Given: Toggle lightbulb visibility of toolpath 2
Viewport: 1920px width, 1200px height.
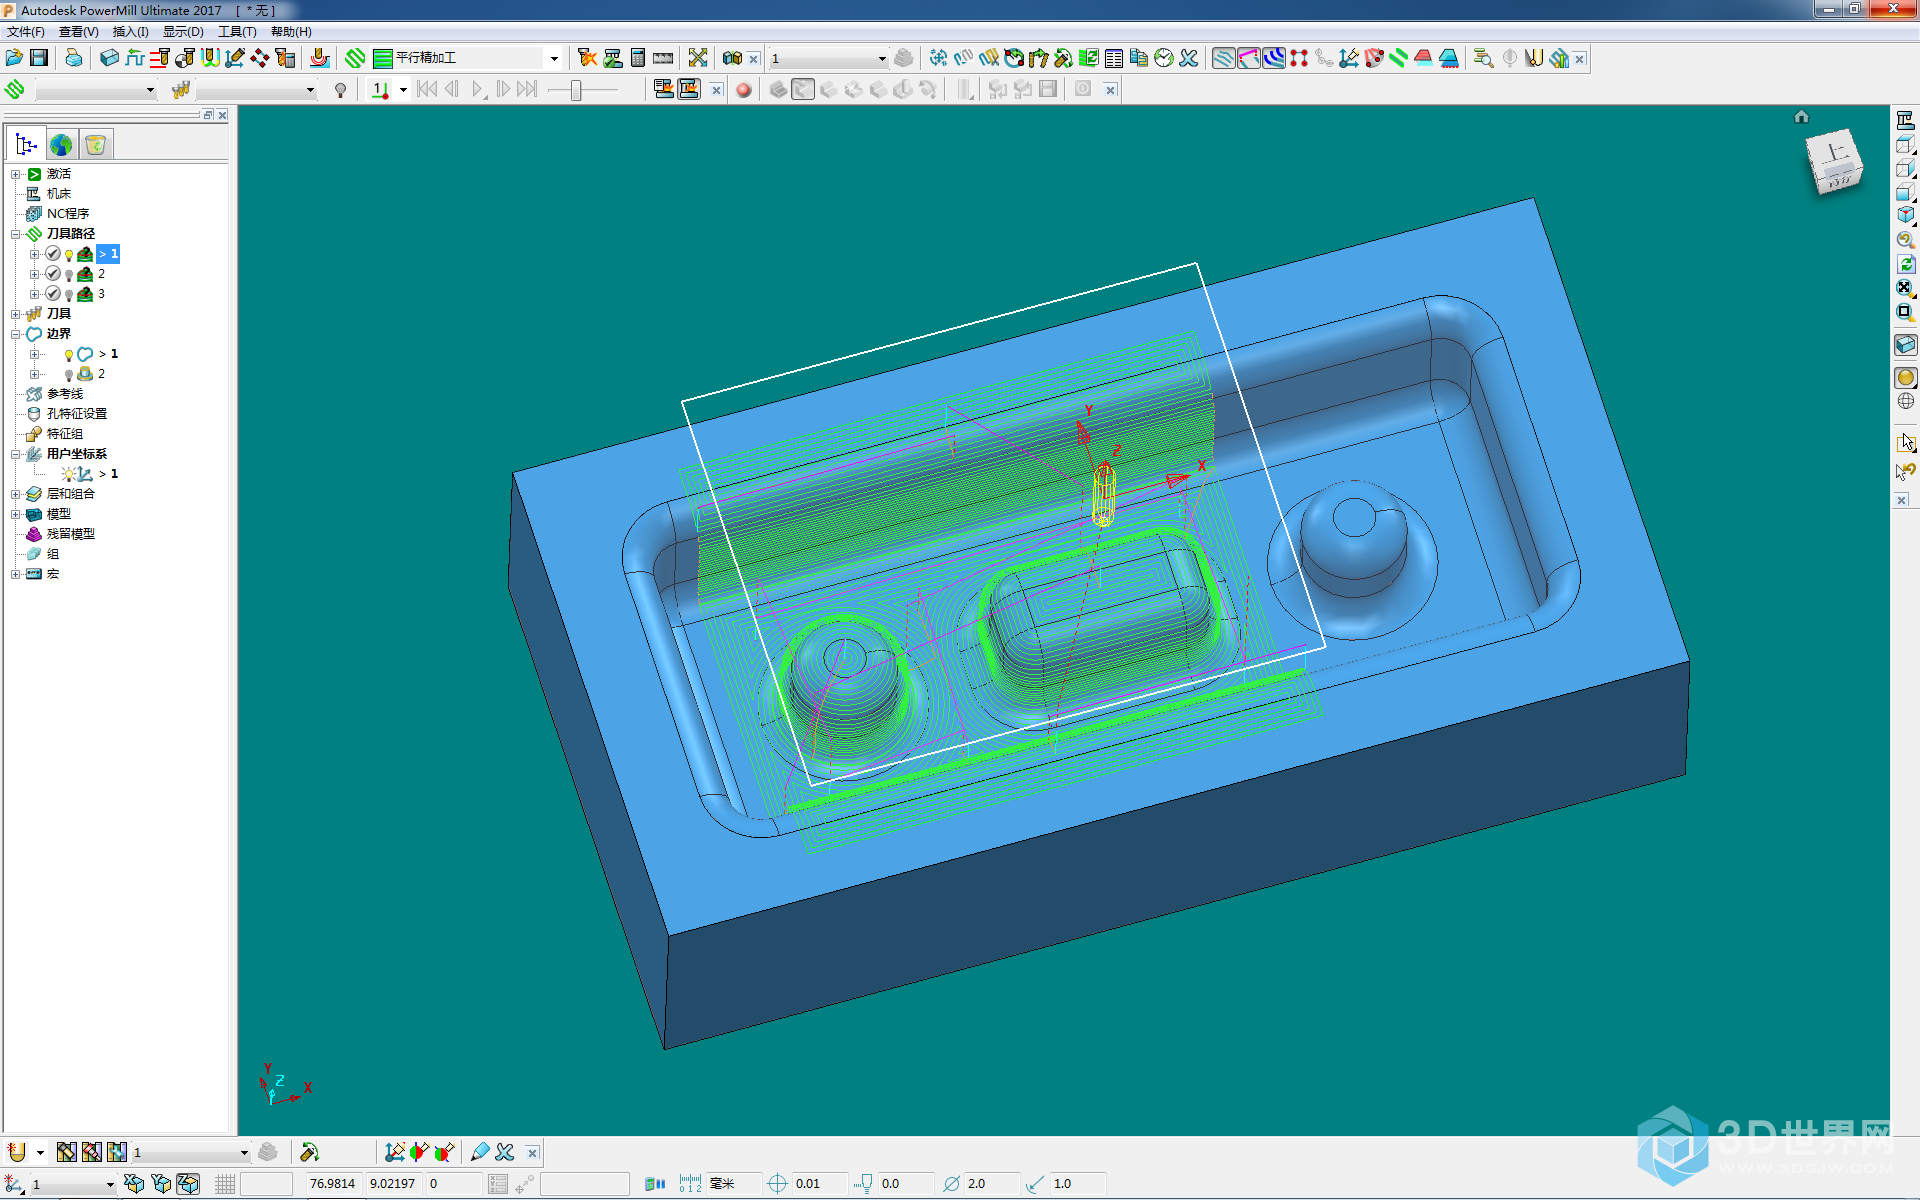Looking at the screenshot, I should tap(69, 275).
